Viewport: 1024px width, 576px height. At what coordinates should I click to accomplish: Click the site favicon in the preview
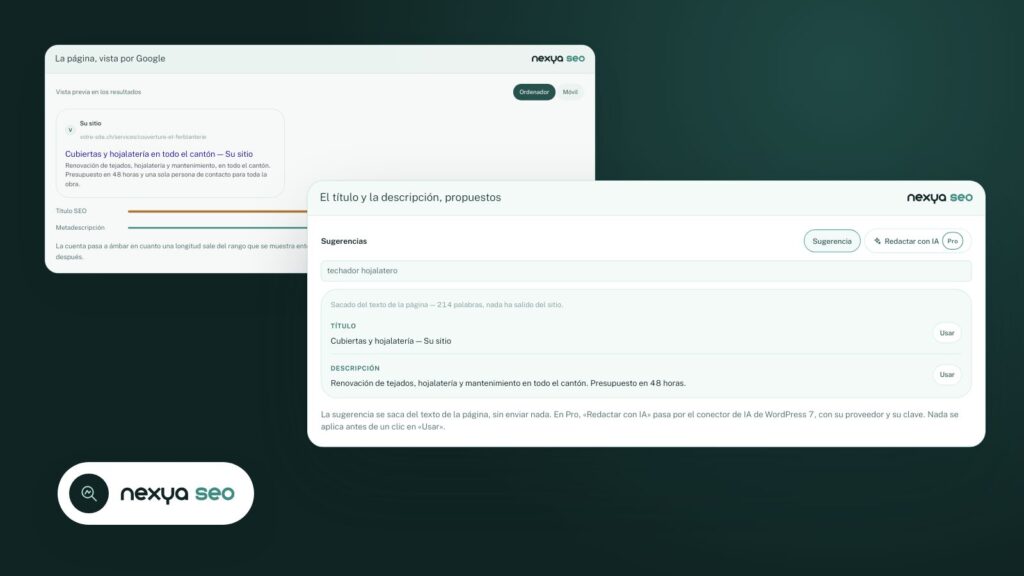[70, 130]
